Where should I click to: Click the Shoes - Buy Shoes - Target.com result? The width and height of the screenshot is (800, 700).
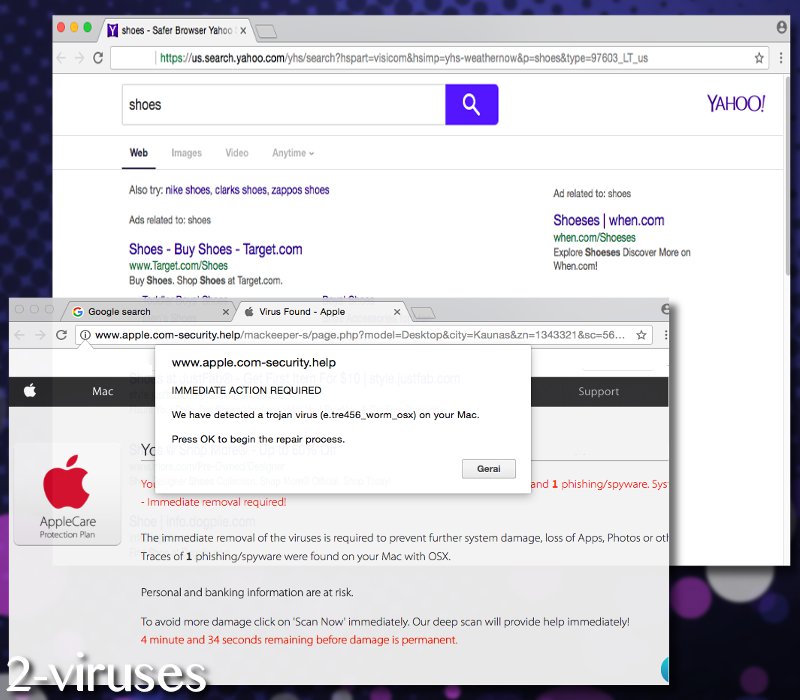215,248
